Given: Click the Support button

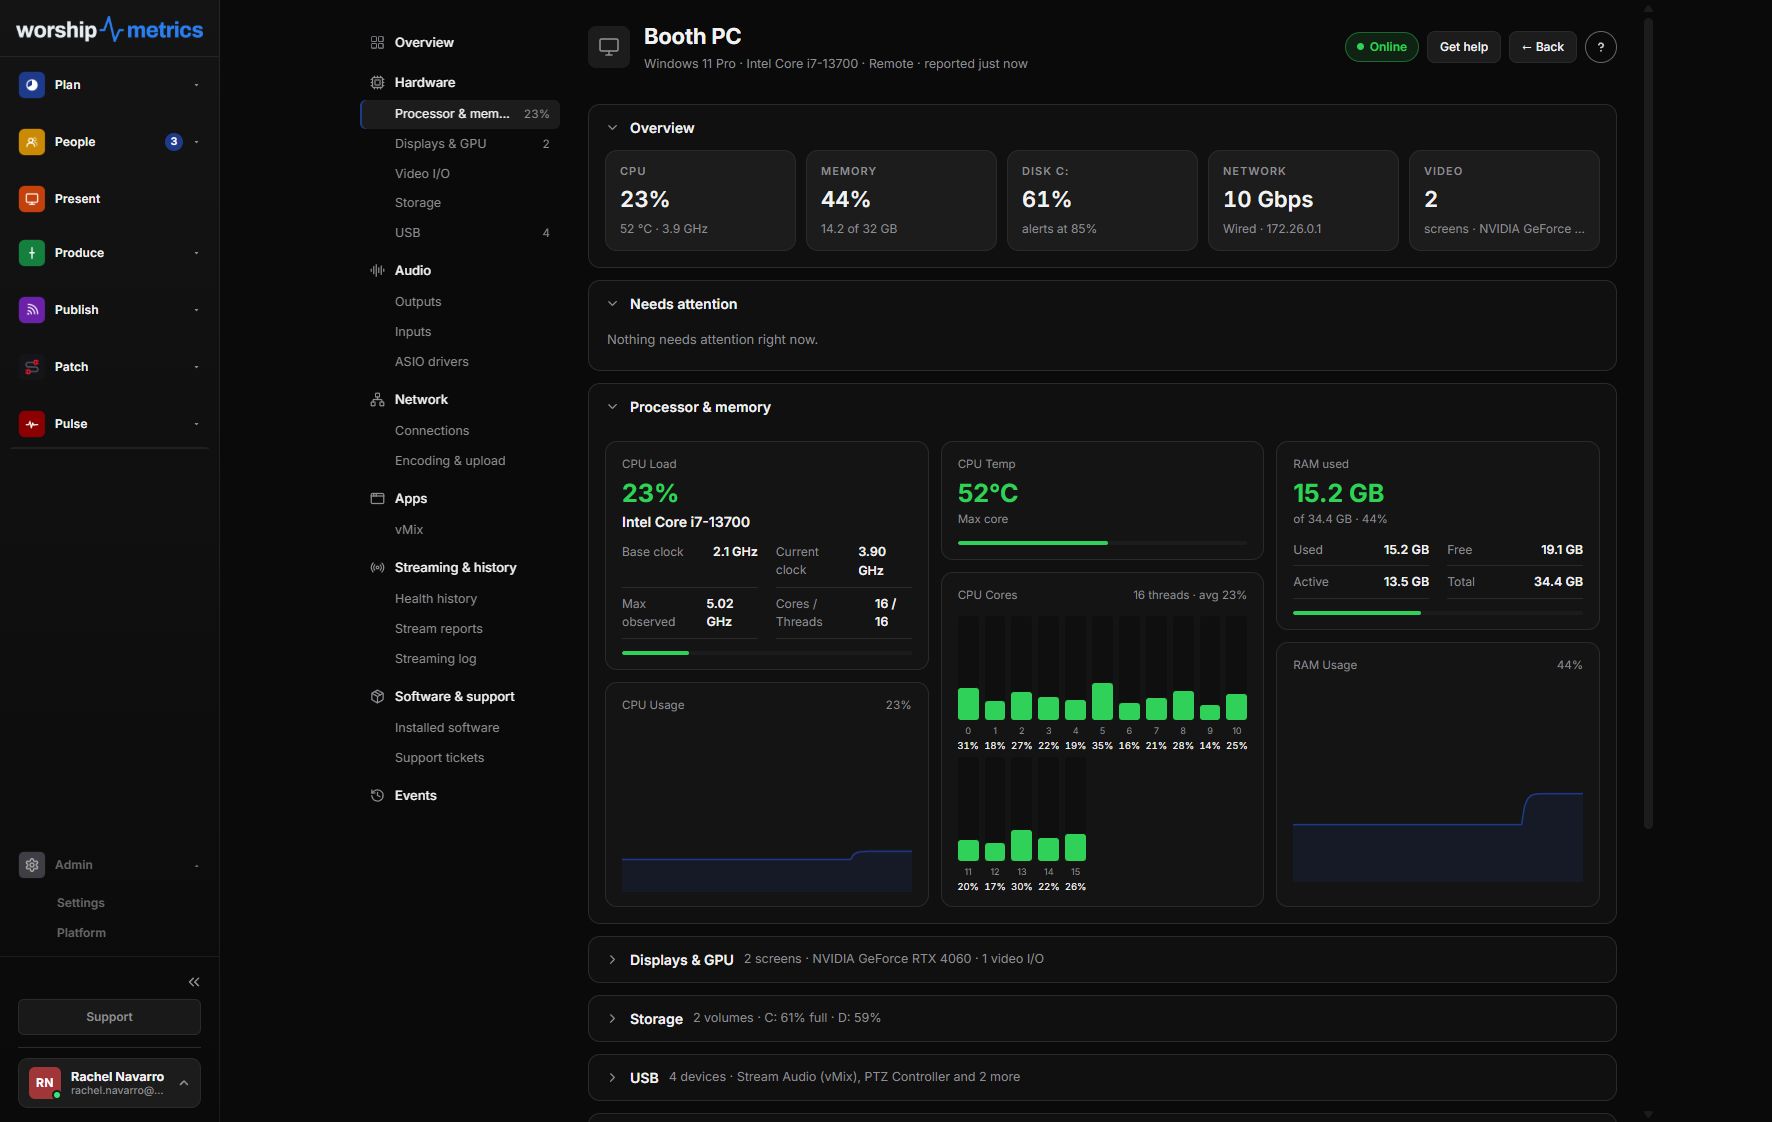Looking at the screenshot, I should click(x=109, y=1017).
